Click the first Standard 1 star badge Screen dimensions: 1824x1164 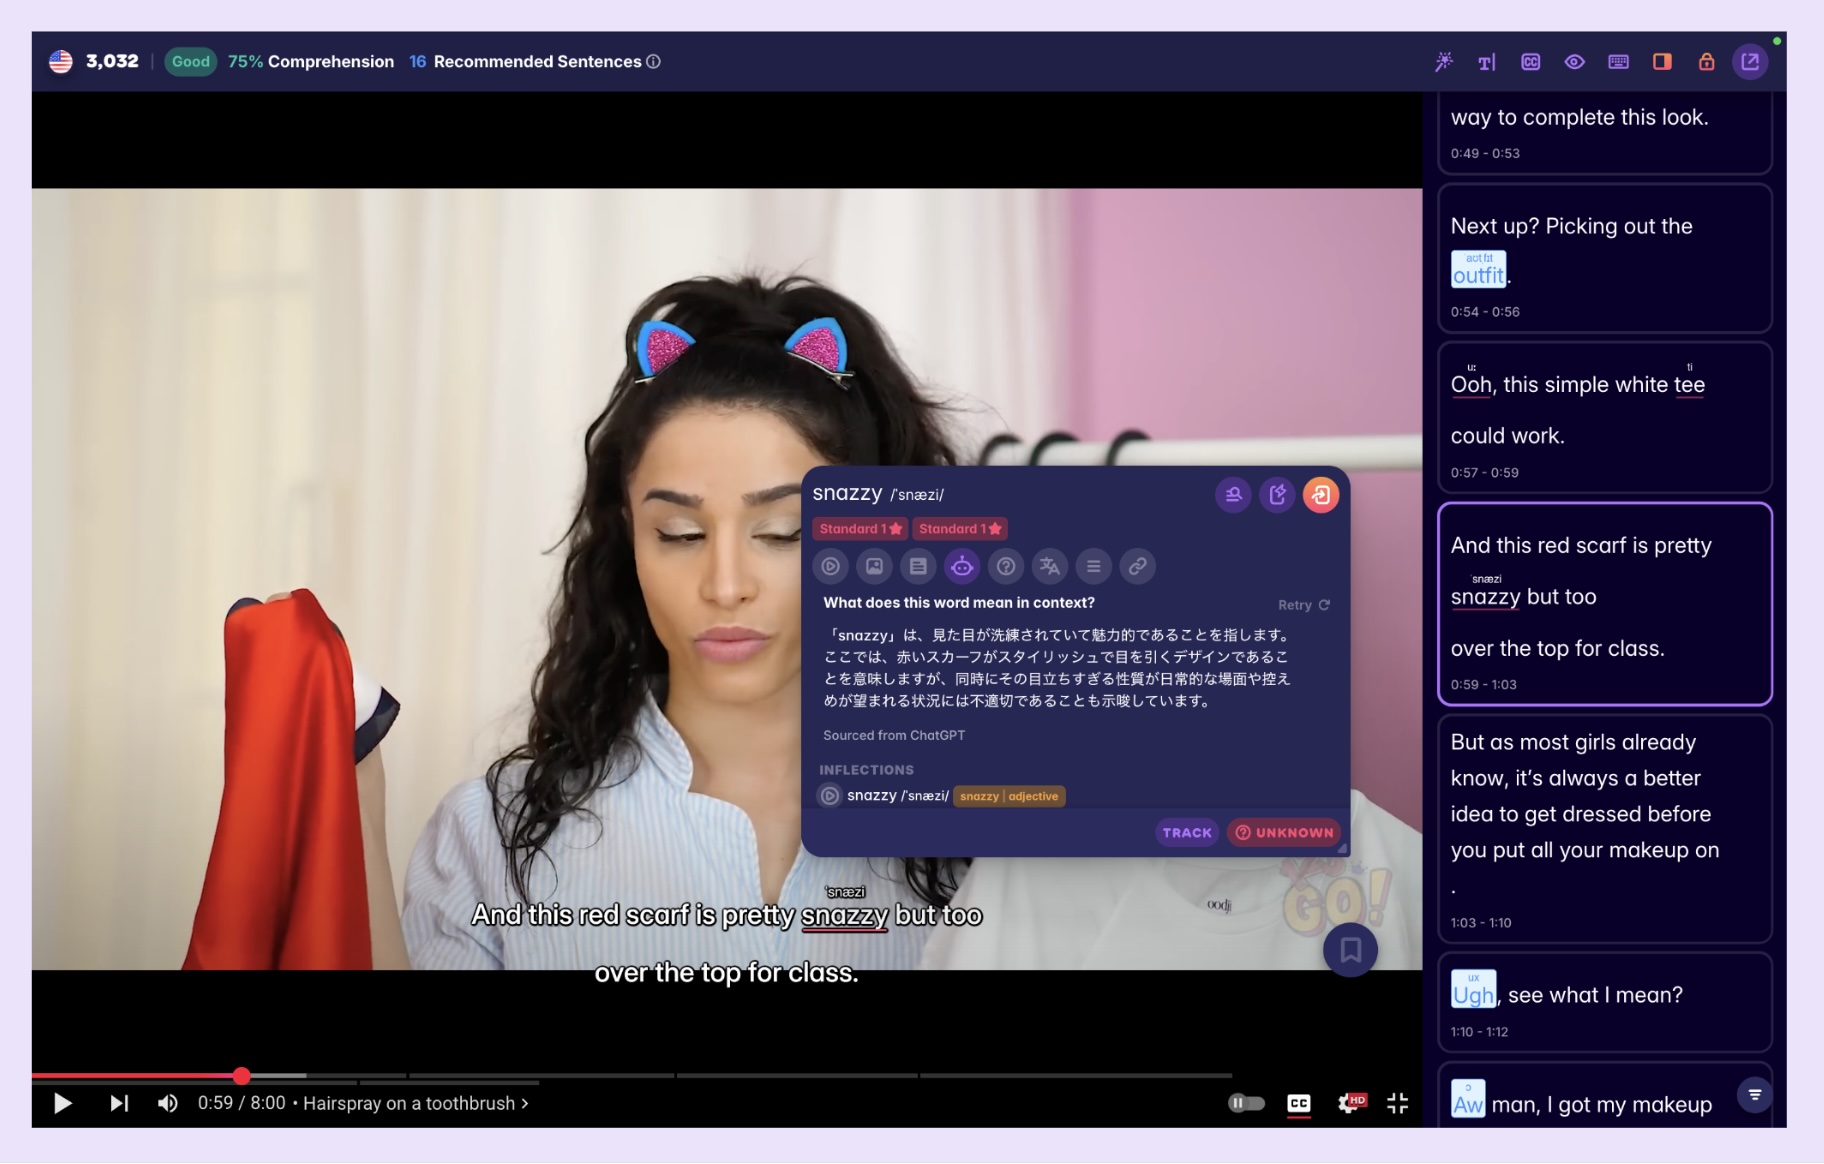[x=860, y=529]
